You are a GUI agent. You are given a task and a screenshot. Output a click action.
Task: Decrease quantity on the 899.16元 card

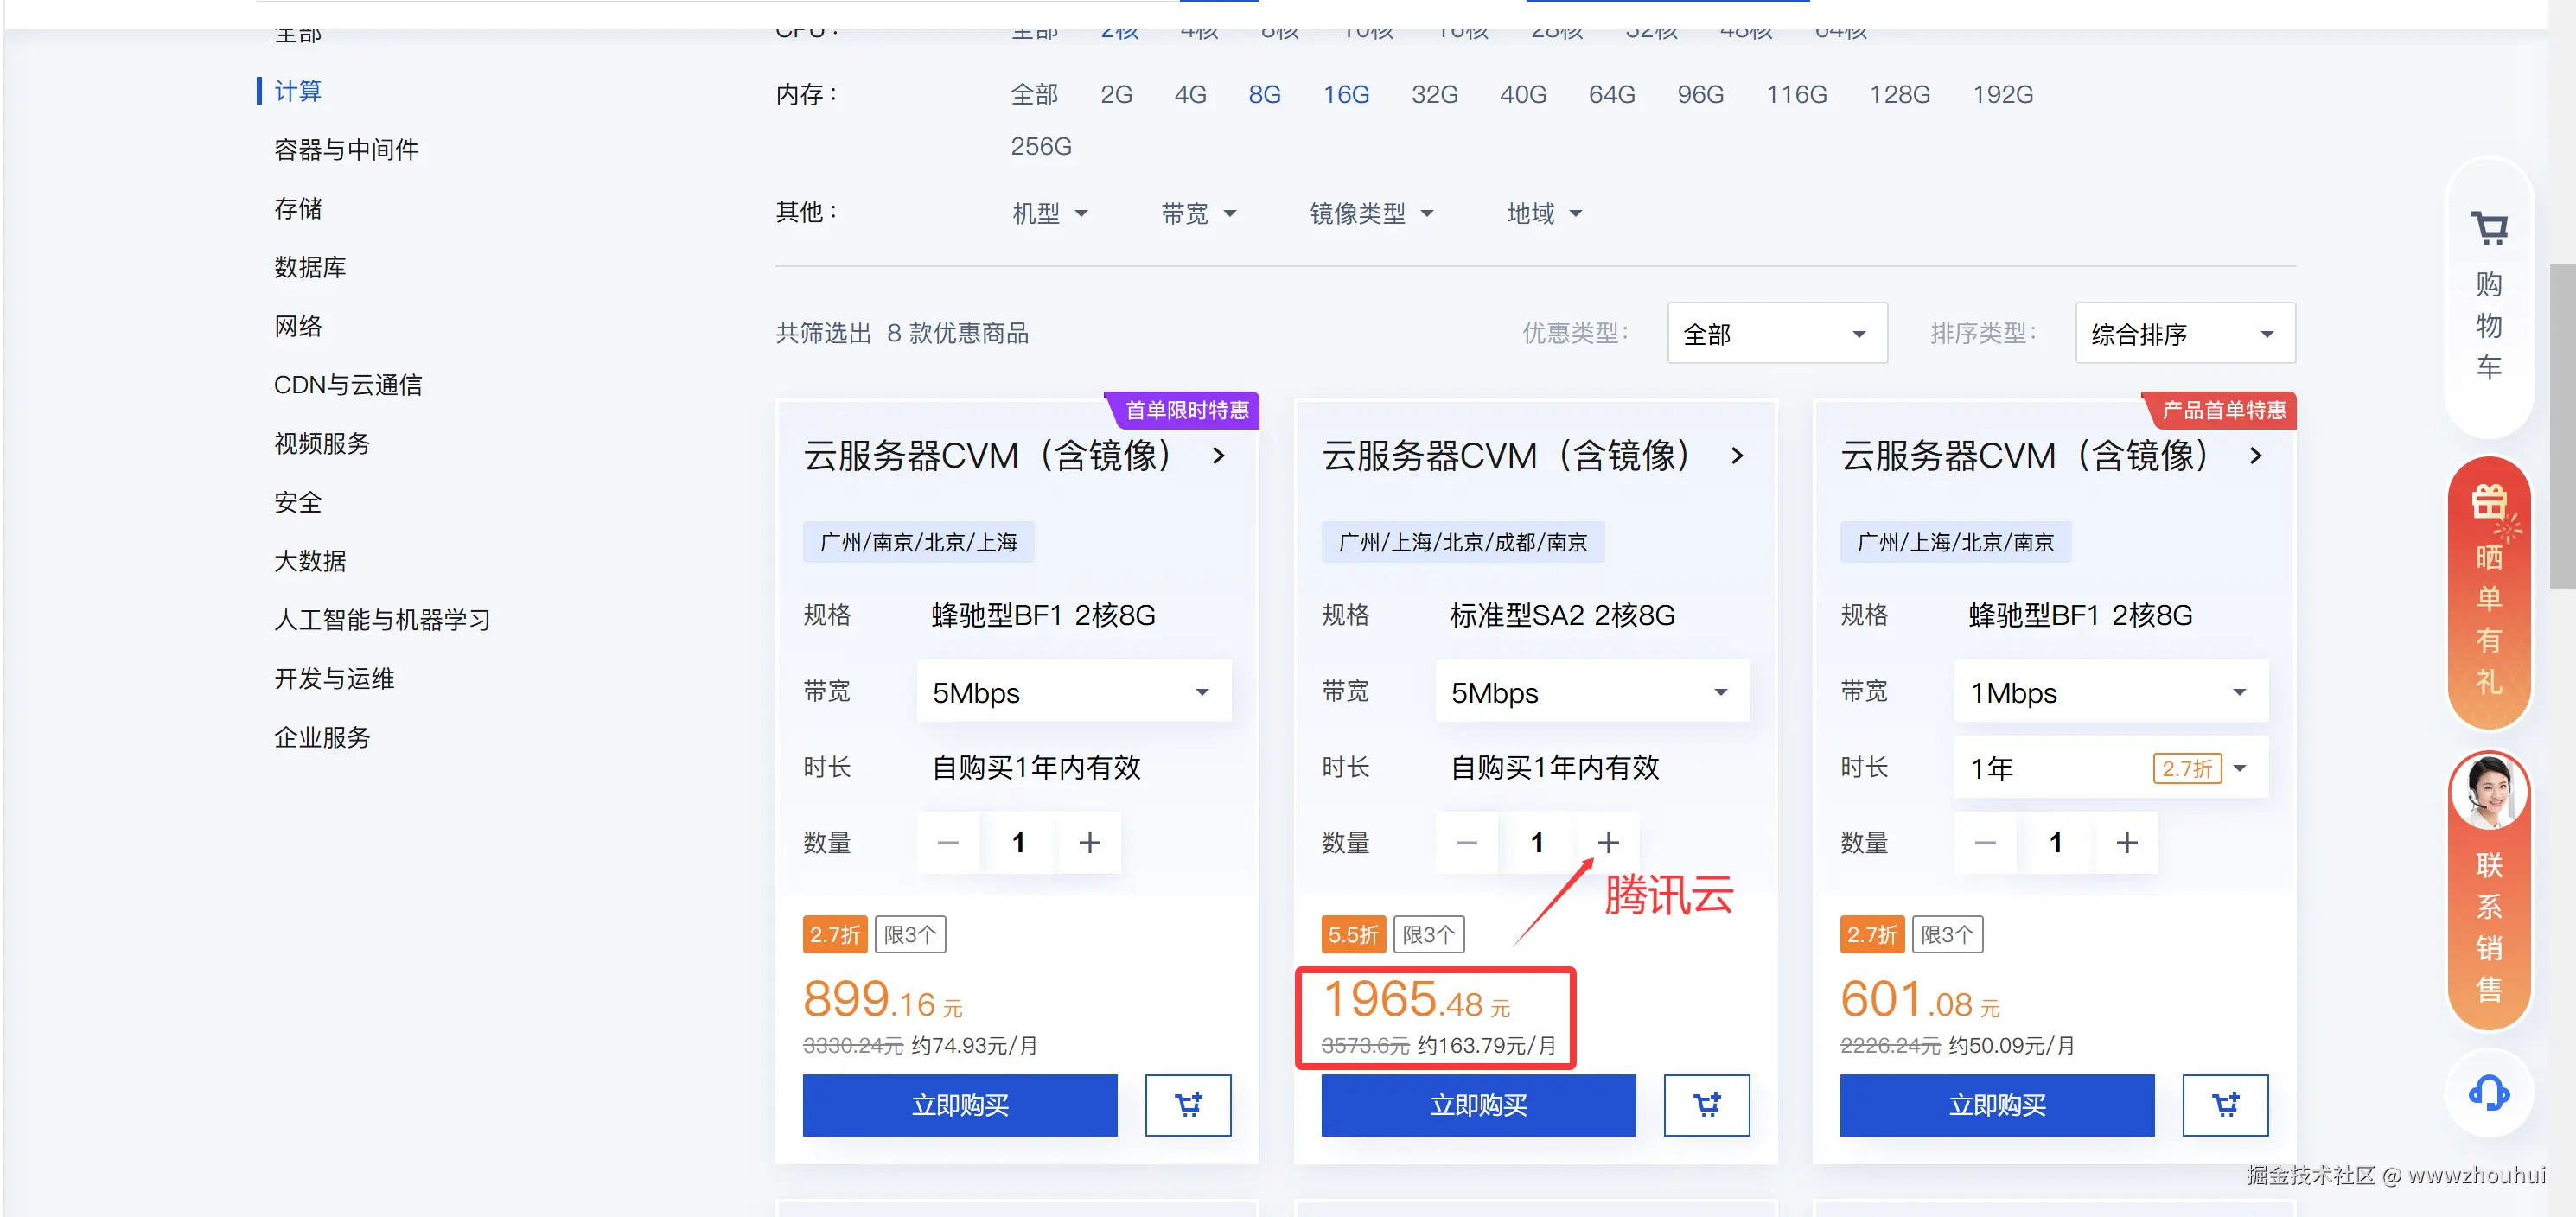[948, 843]
